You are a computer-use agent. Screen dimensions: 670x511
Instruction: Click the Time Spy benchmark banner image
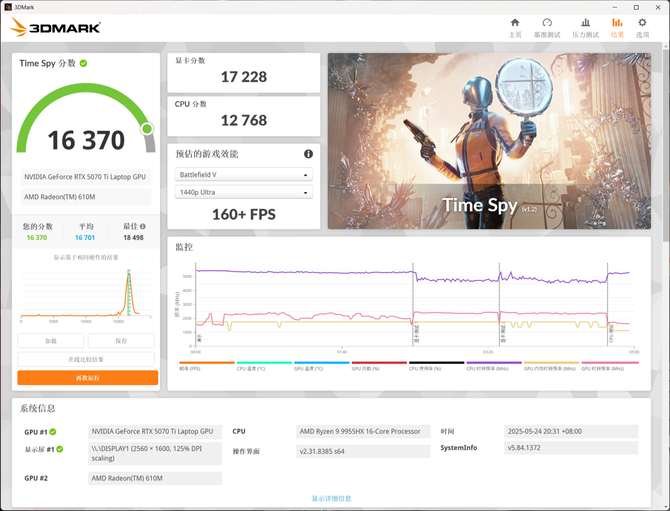click(488, 140)
